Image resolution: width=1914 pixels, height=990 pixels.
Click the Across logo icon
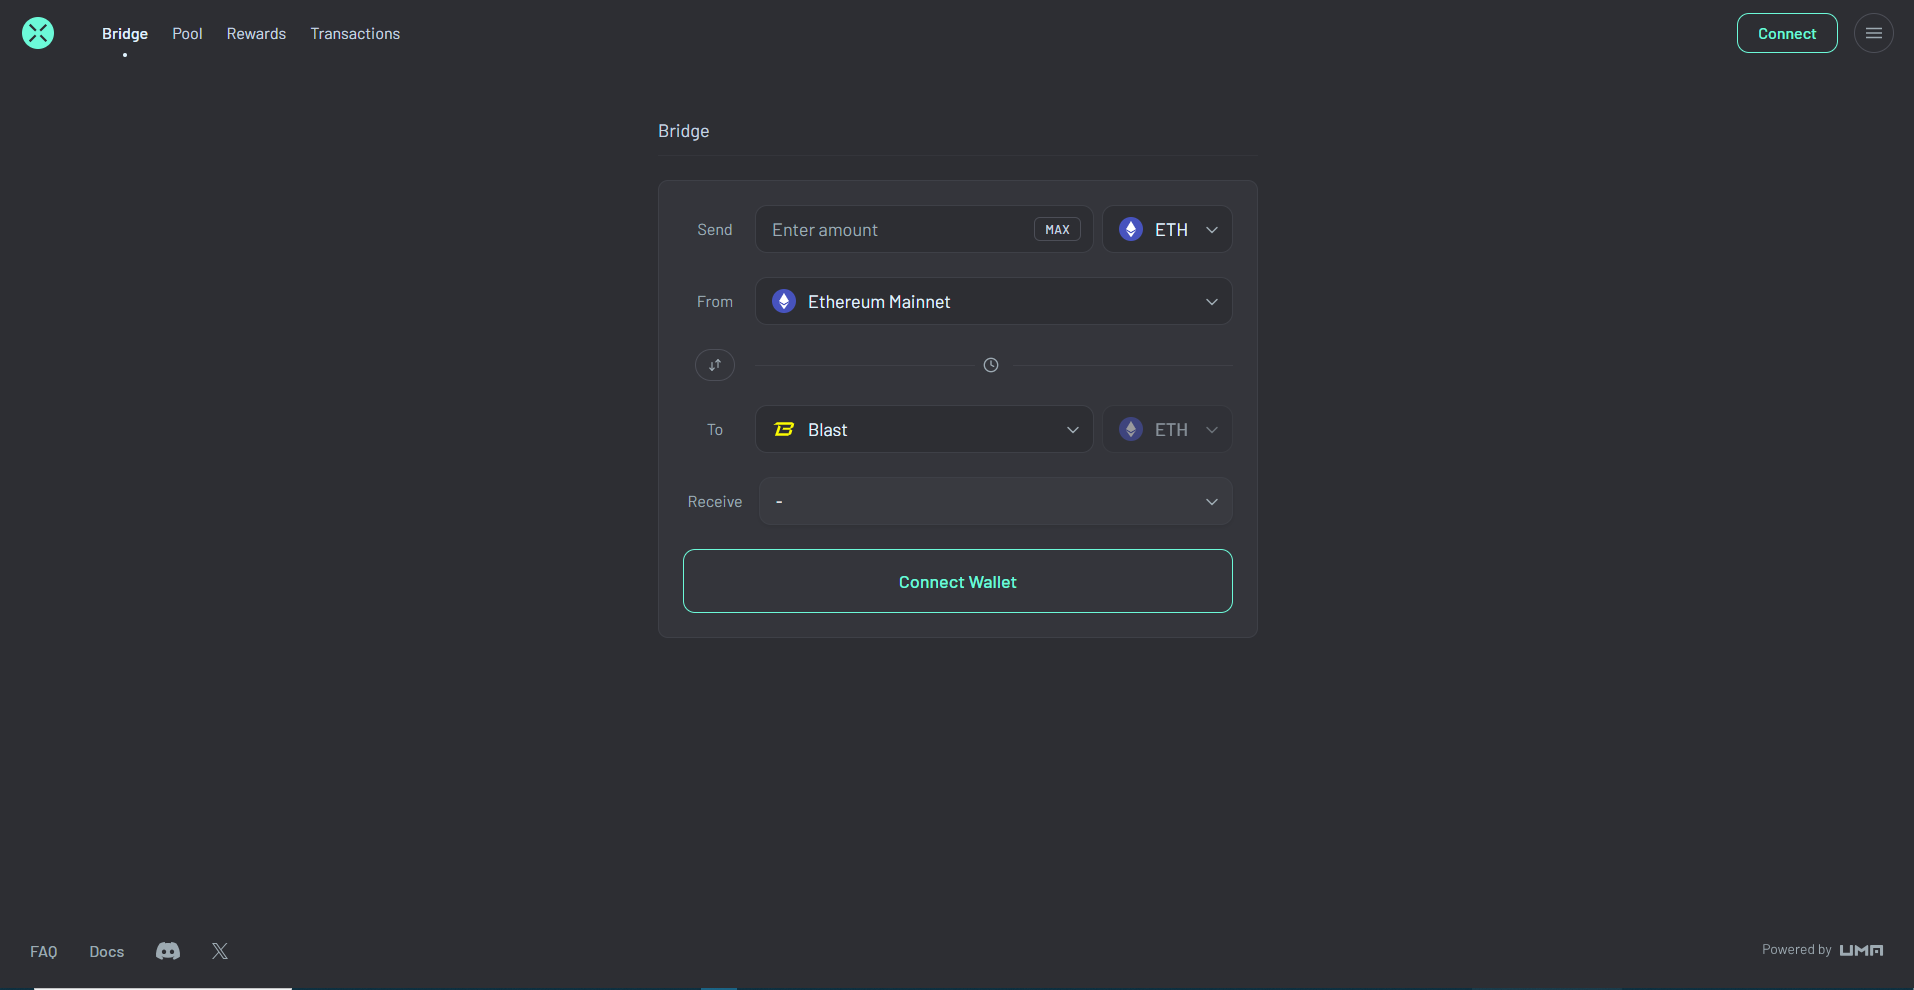pyautogui.click(x=38, y=33)
